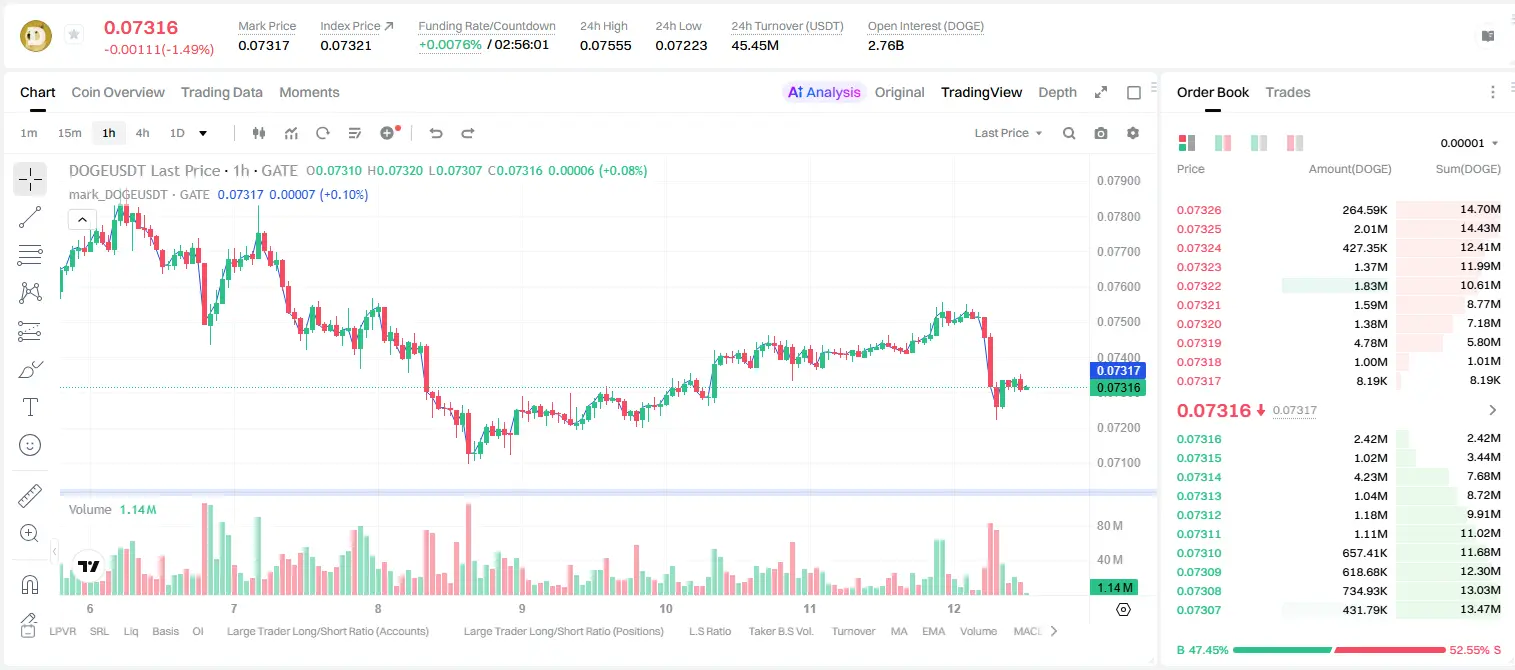Select the crosshair cursor tool
Viewport: 1515px width, 670px height.
[x=30, y=179]
